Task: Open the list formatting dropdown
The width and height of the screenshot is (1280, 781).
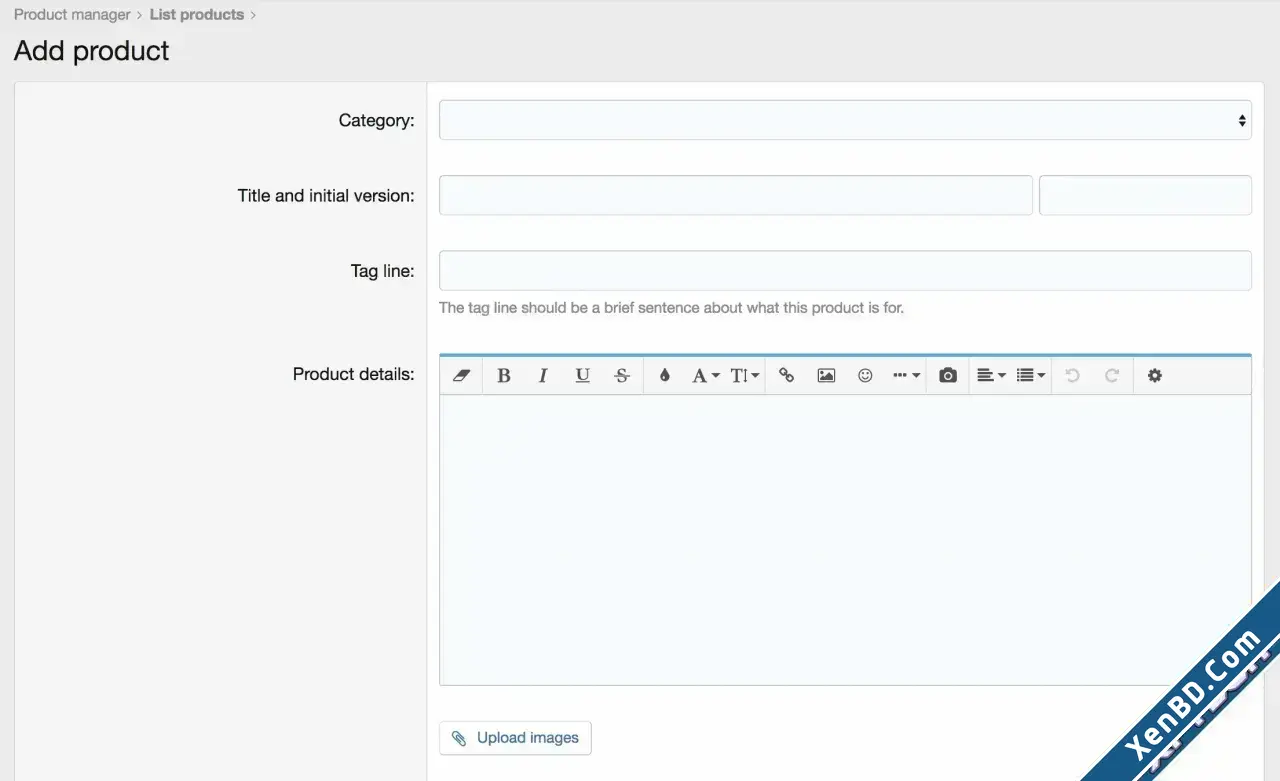Action: pos(1031,376)
